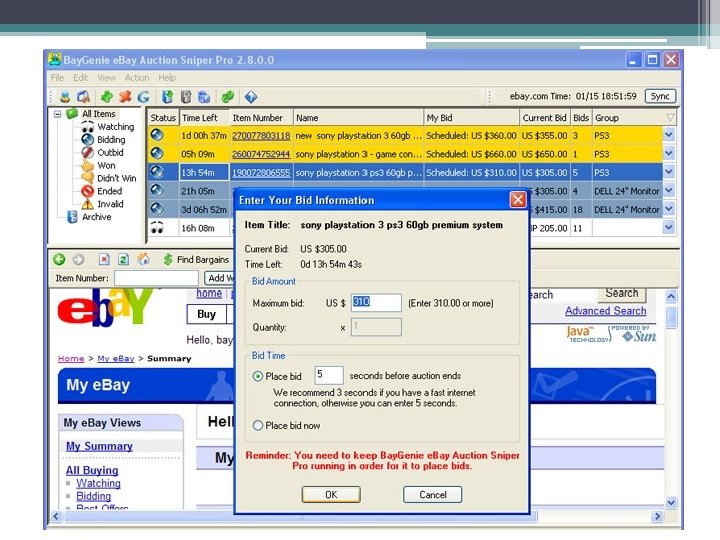
Task: Click the seconds before auction ends field
Action: (x=329, y=375)
